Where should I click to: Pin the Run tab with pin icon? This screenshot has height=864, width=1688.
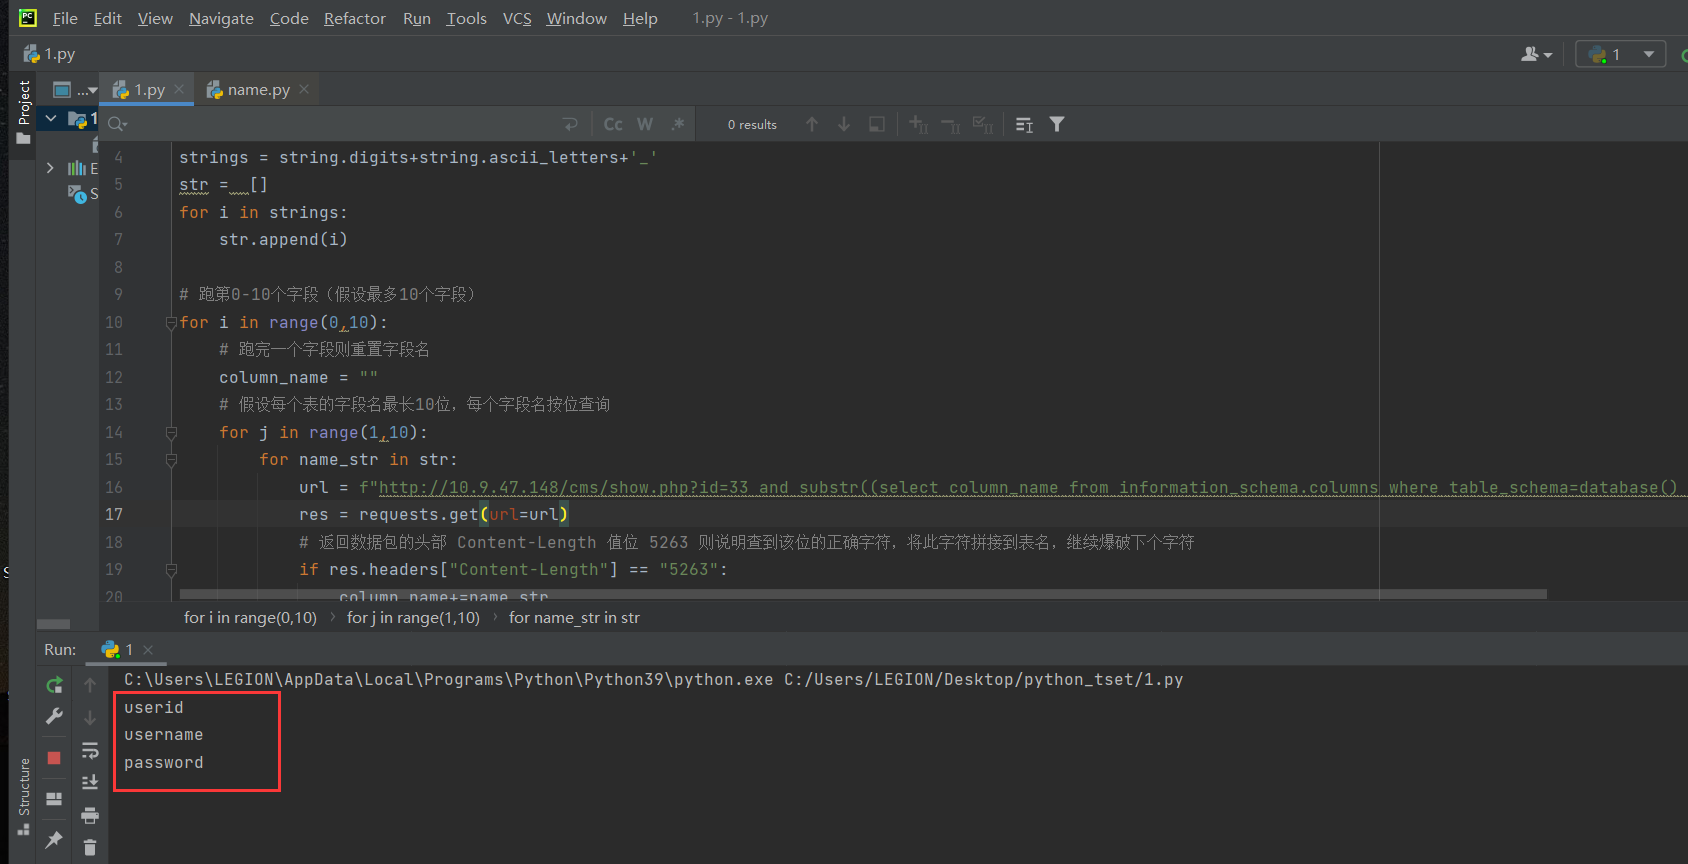coord(54,840)
